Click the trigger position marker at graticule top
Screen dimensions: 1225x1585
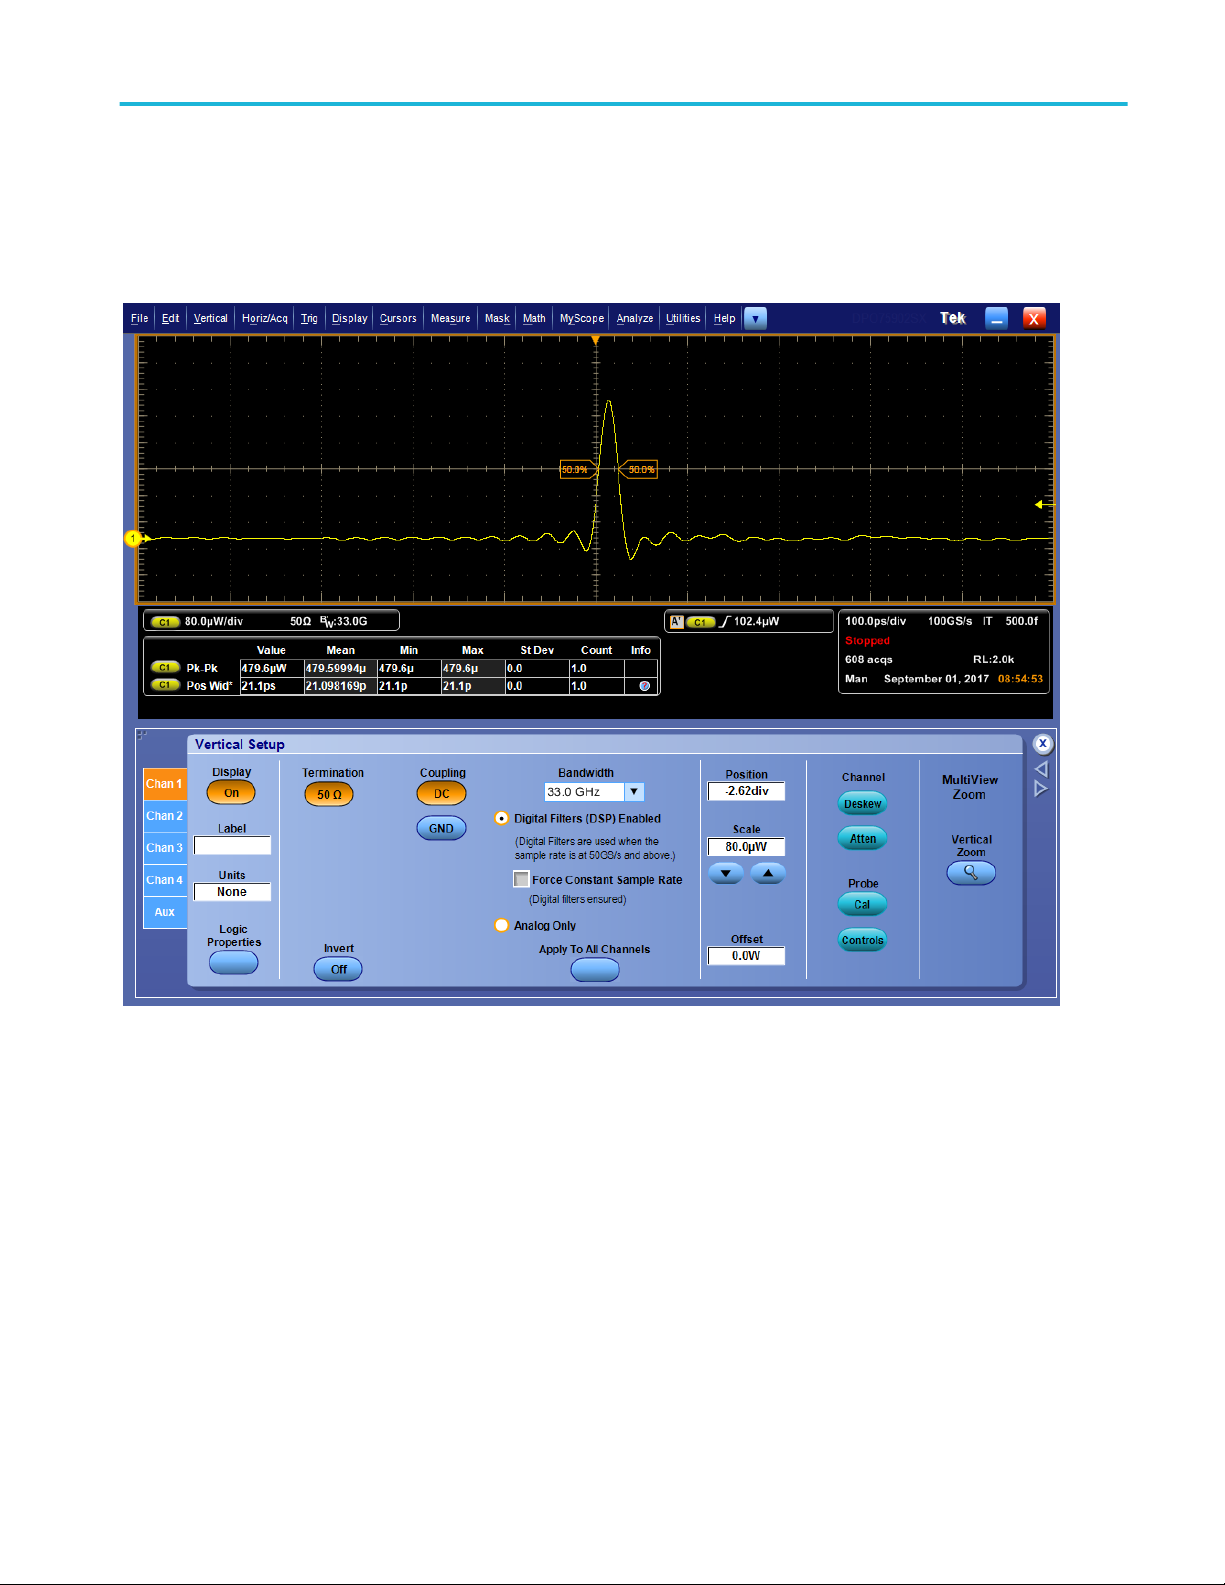(596, 341)
